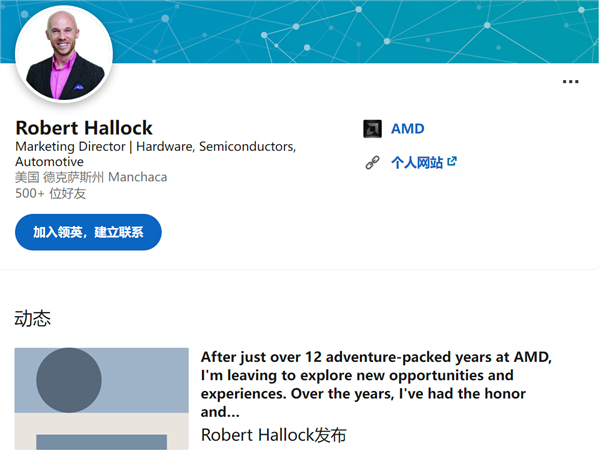
Task: Click the AMD company logo icon
Action: tap(373, 129)
